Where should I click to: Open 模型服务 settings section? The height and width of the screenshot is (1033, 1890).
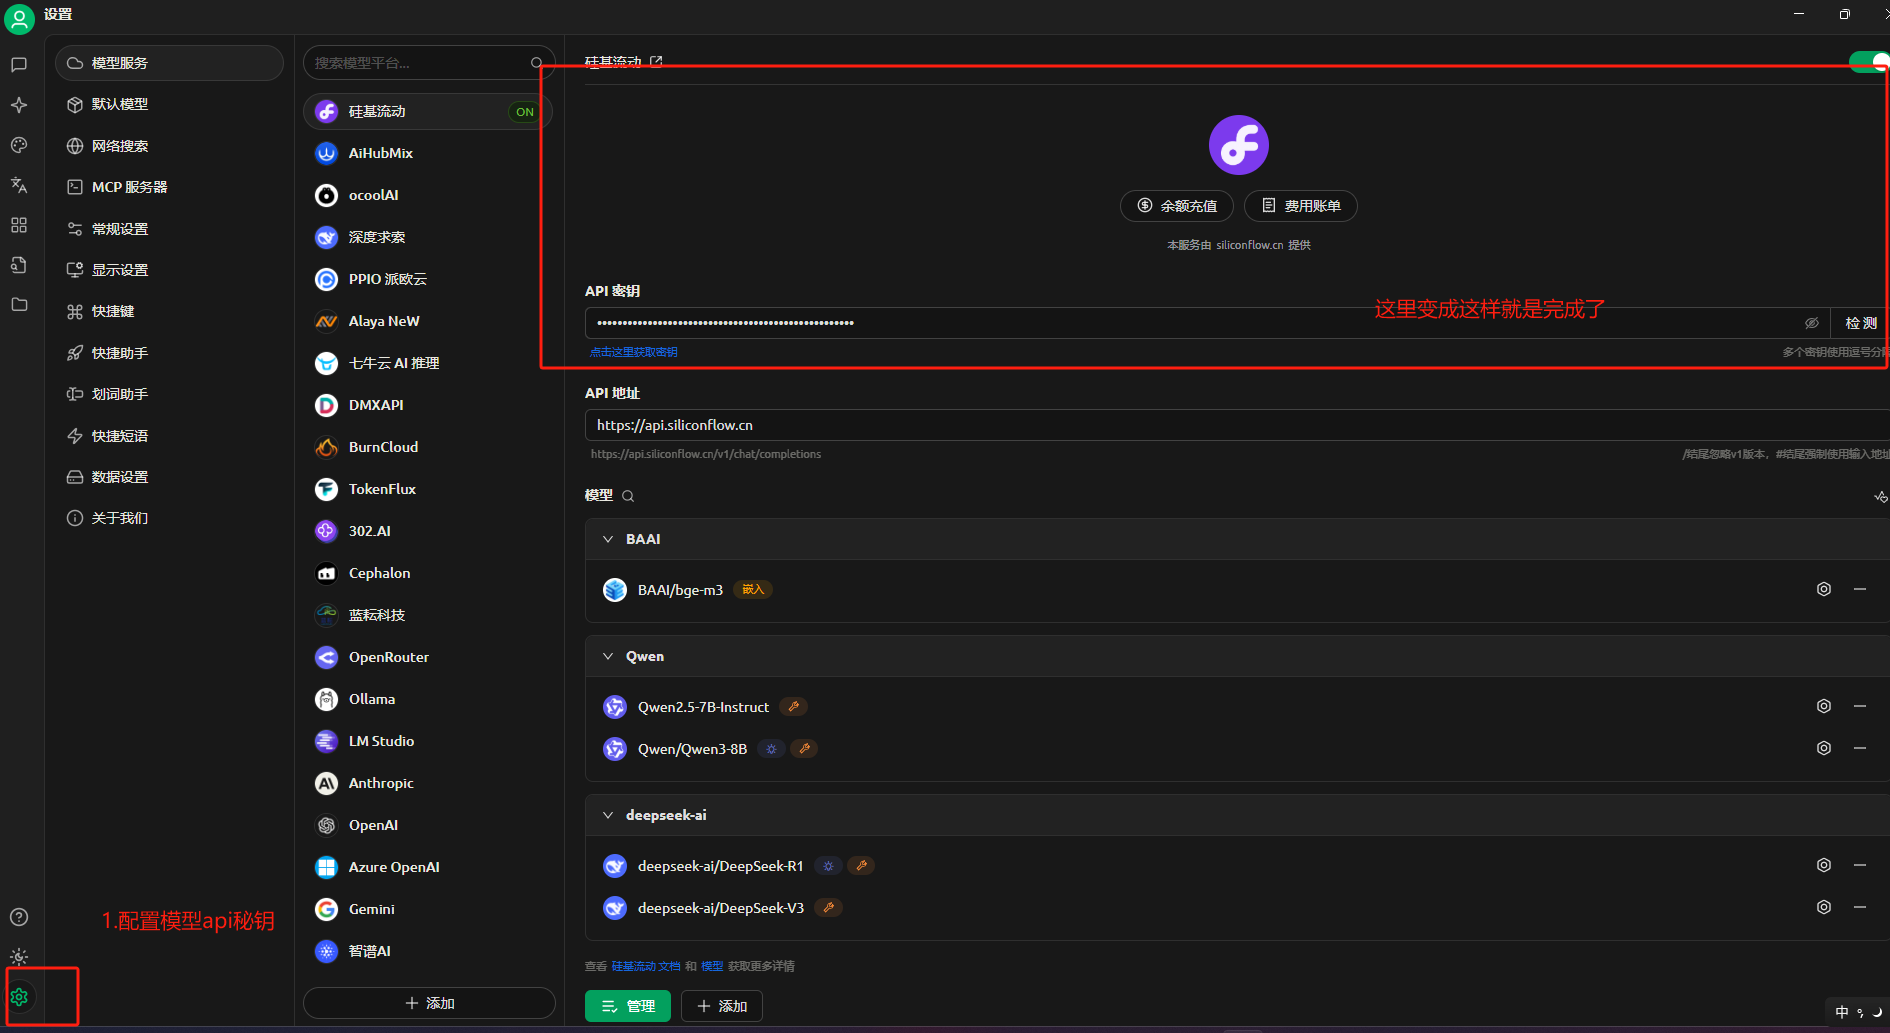click(x=169, y=63)
